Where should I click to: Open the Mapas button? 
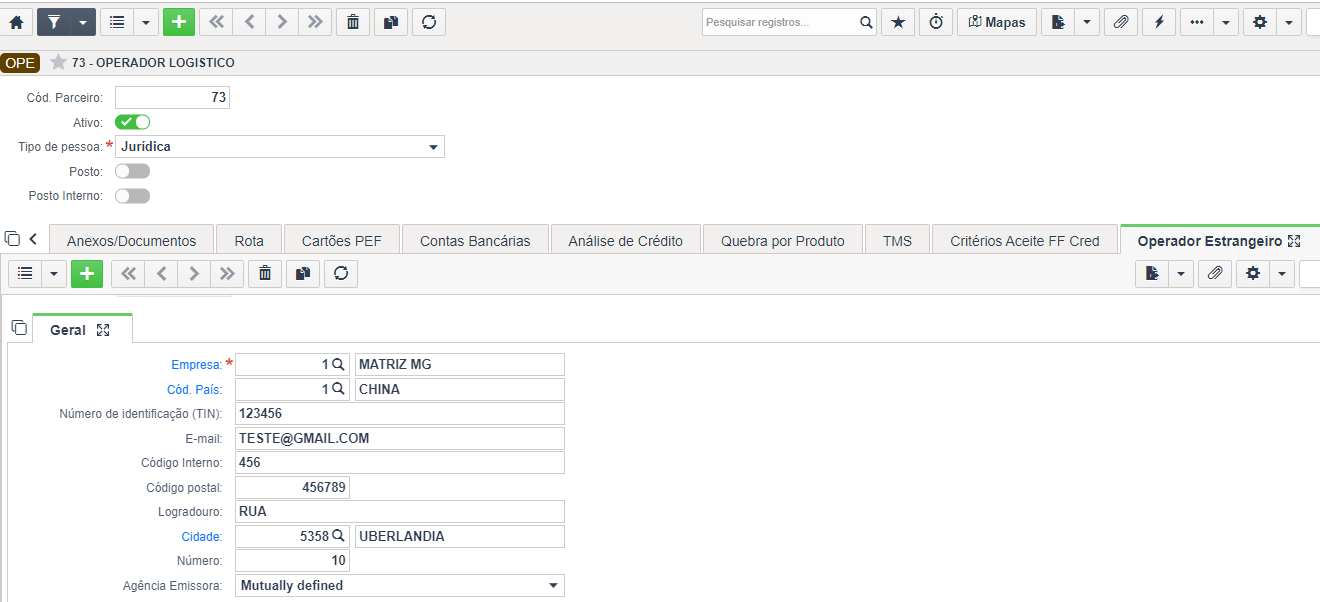[x=997, y=22]
